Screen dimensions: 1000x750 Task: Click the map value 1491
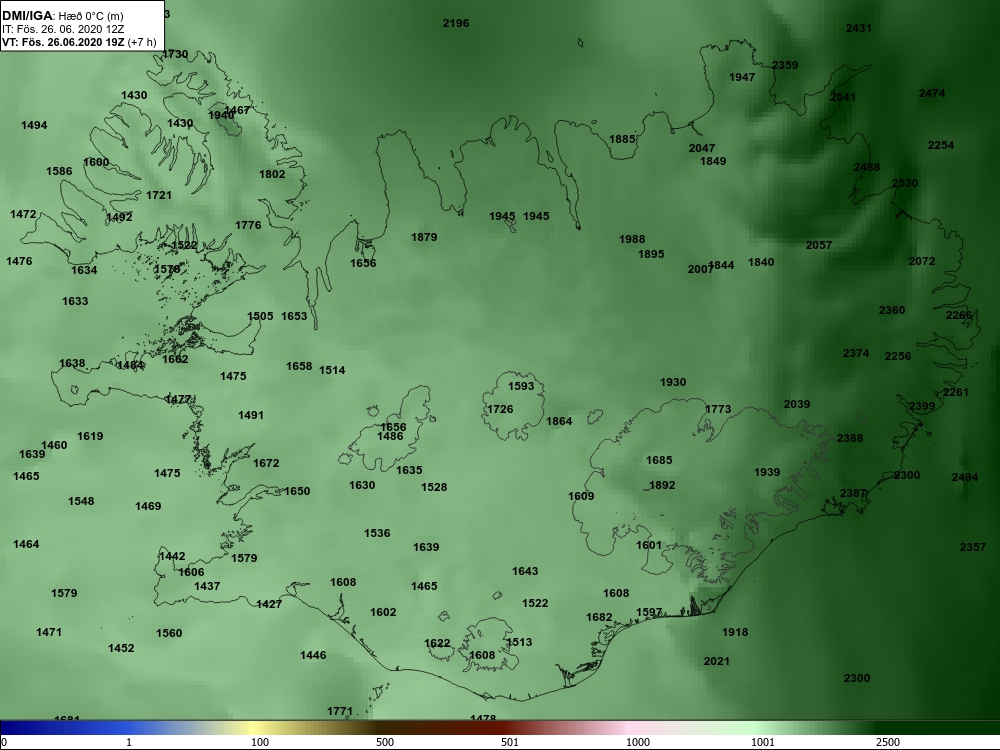pyautogui.click(x=251, y=415)
